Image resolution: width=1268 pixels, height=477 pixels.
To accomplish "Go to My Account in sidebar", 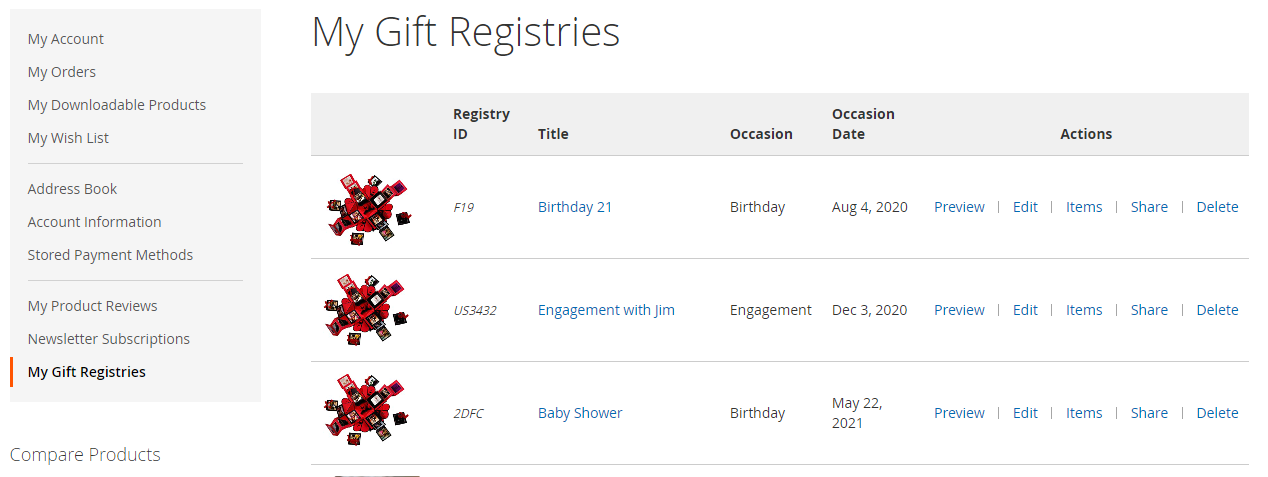I will click(66, 39).
